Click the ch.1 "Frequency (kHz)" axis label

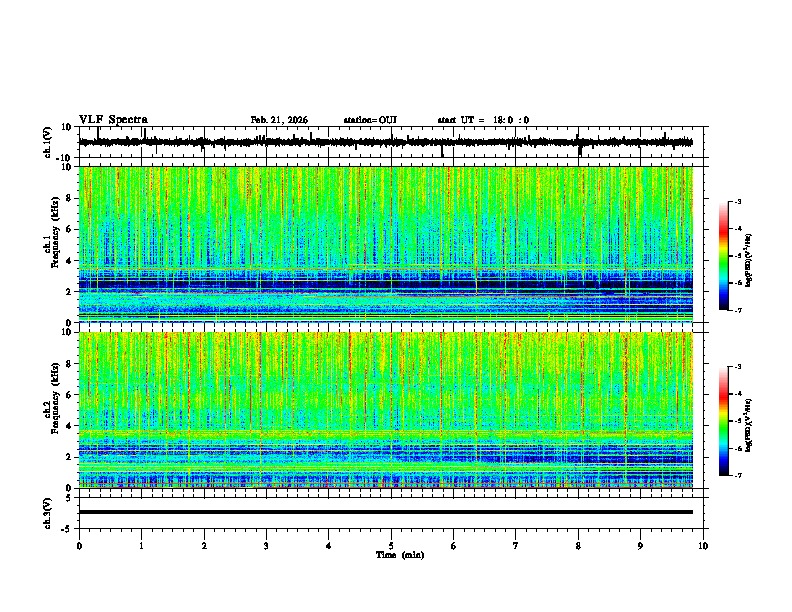coord(55,232)
